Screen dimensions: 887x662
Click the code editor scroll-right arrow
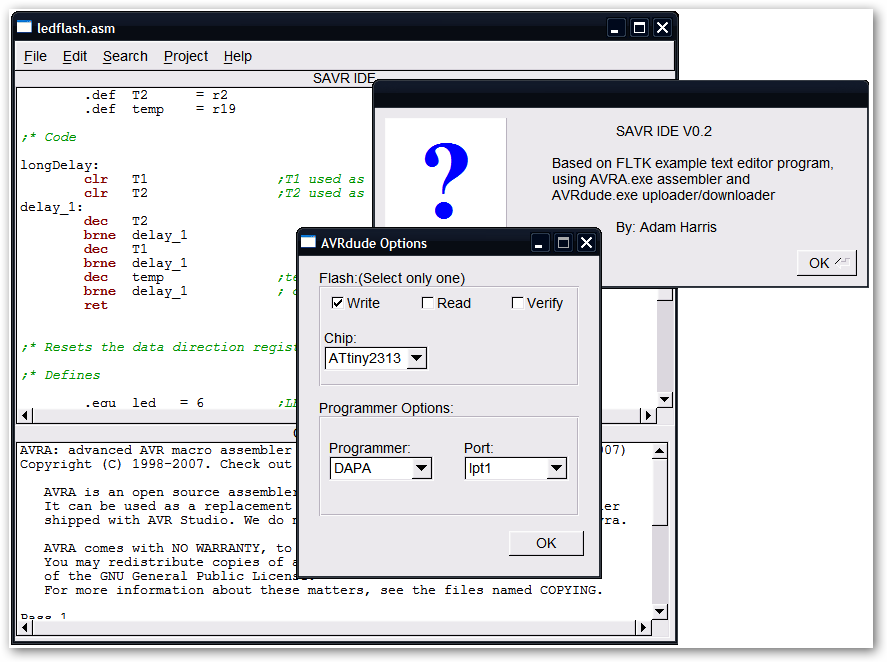click(x=648, y=416)
